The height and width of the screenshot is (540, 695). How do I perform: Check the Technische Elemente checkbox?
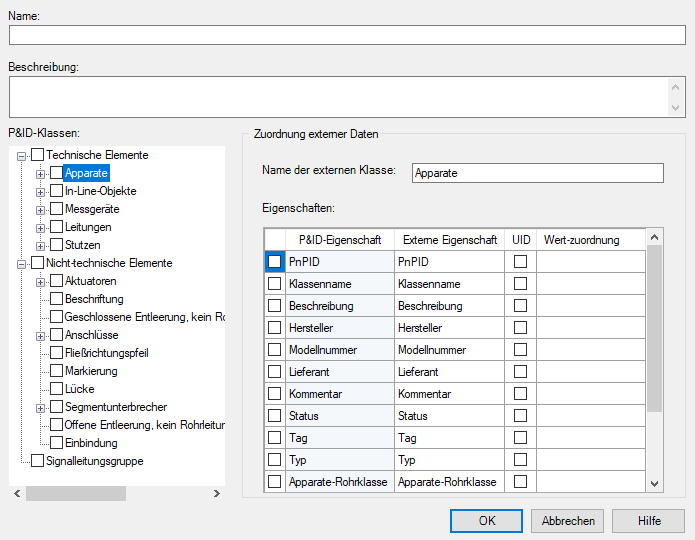pyautogui.click(x=38, y=156)
